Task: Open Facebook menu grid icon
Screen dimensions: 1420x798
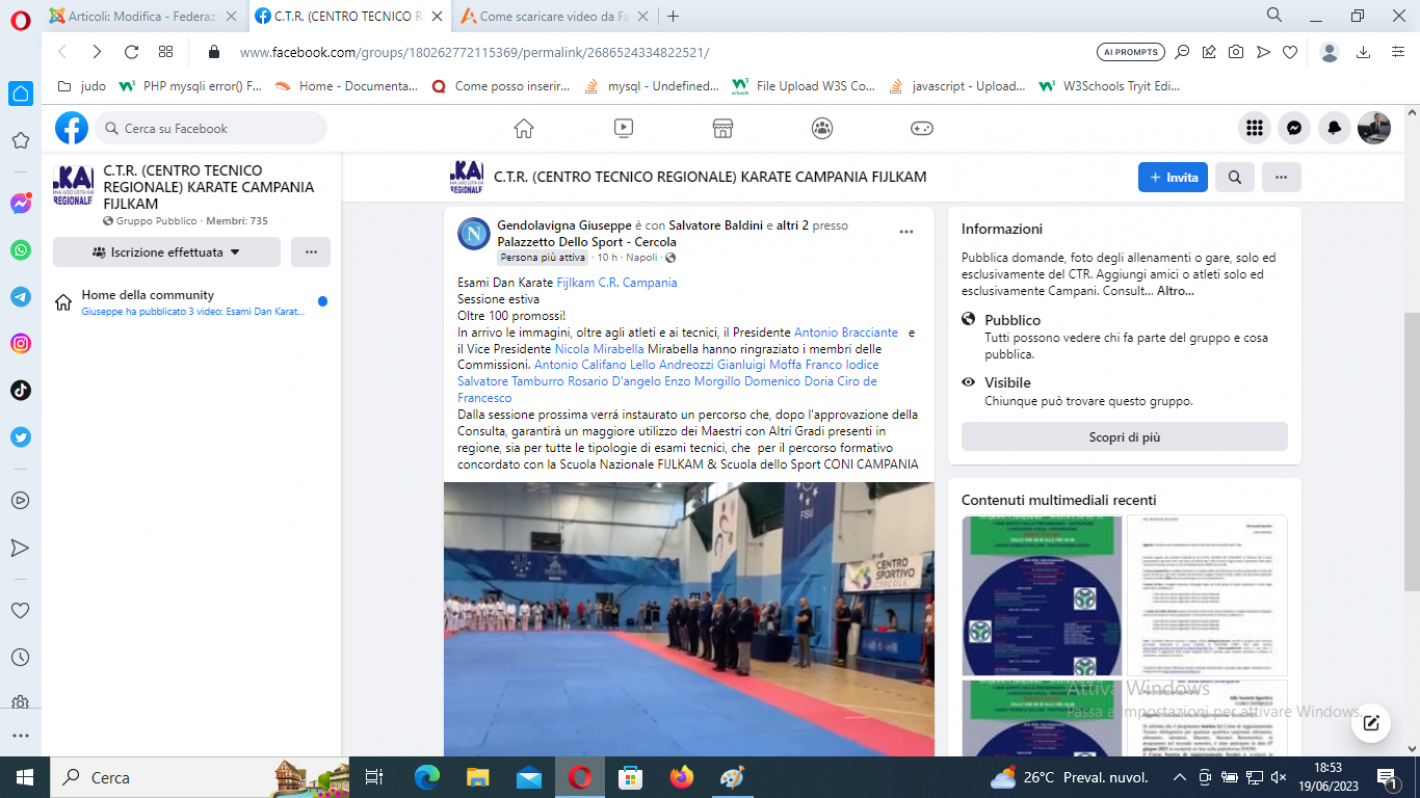Action: click(1254, 128)
